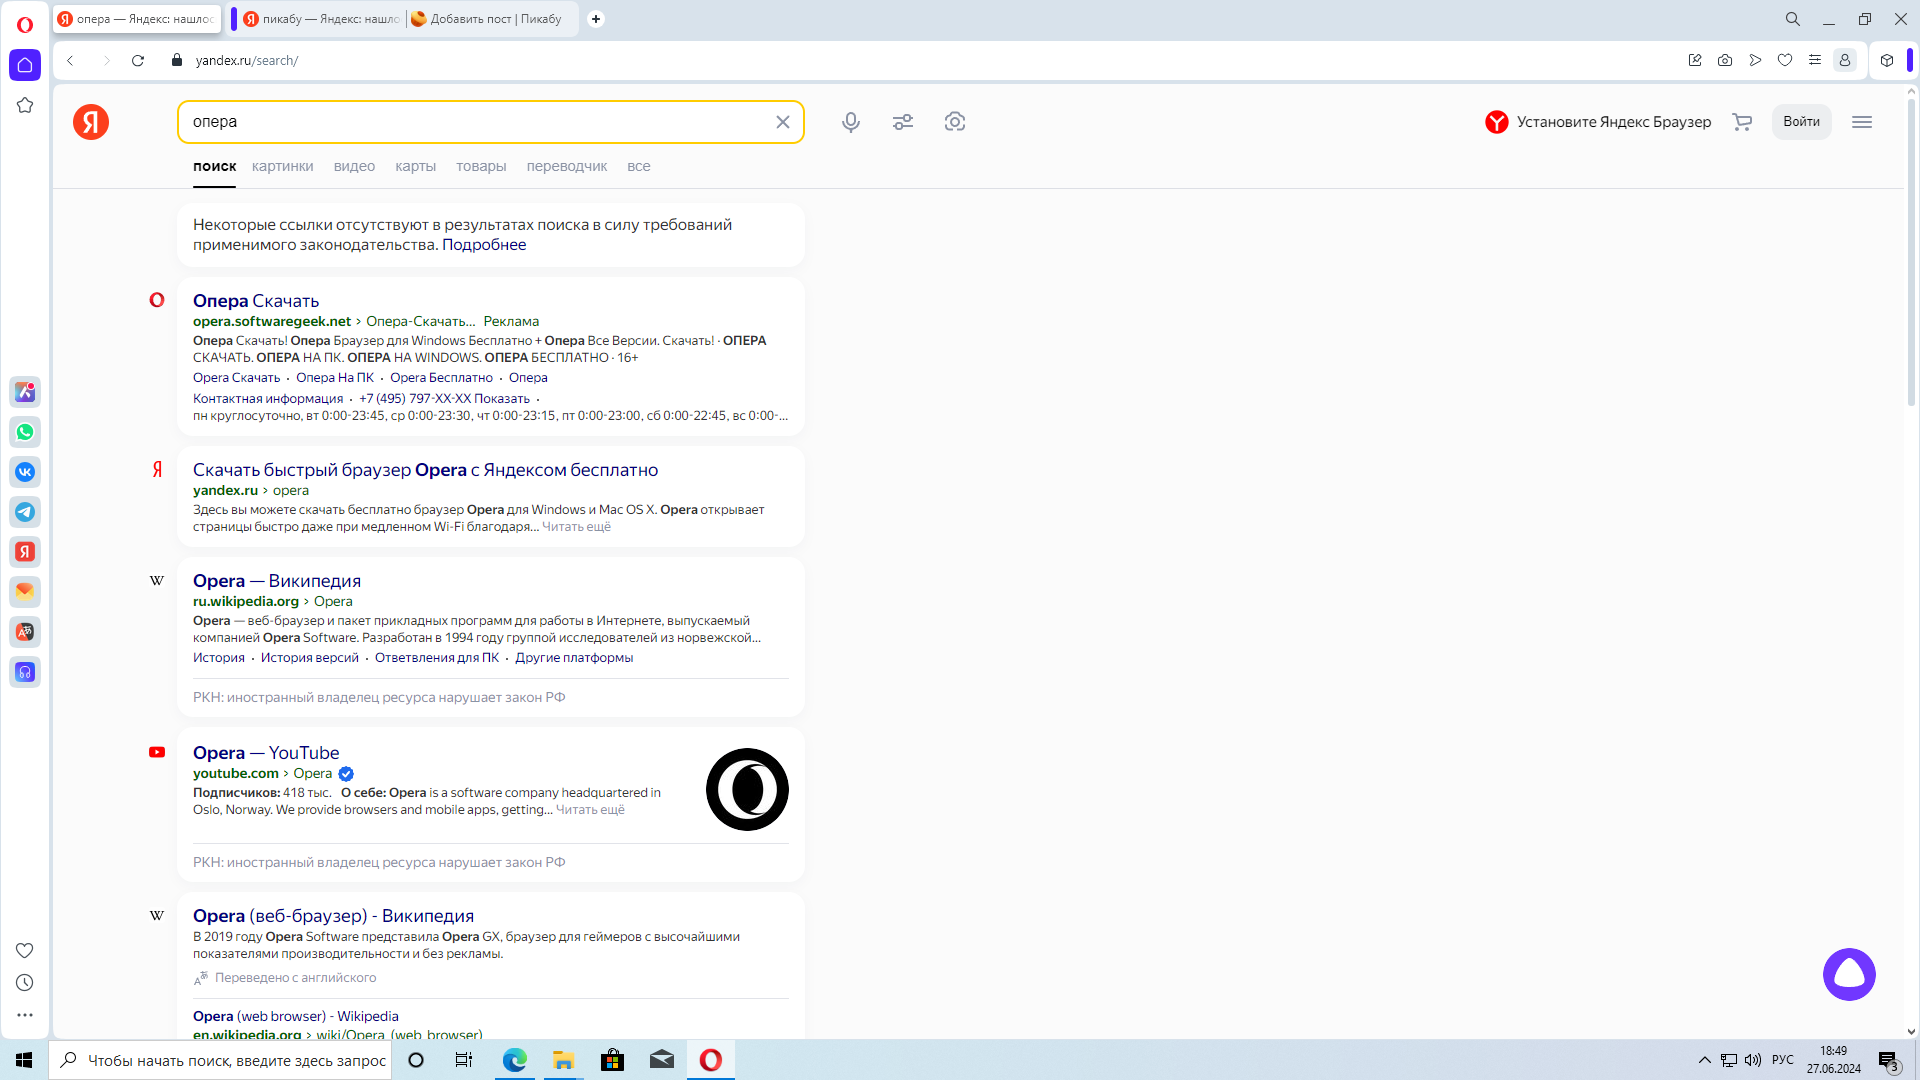
Task: Open the Opera main menu logo
Action: [x=25, y=25]
